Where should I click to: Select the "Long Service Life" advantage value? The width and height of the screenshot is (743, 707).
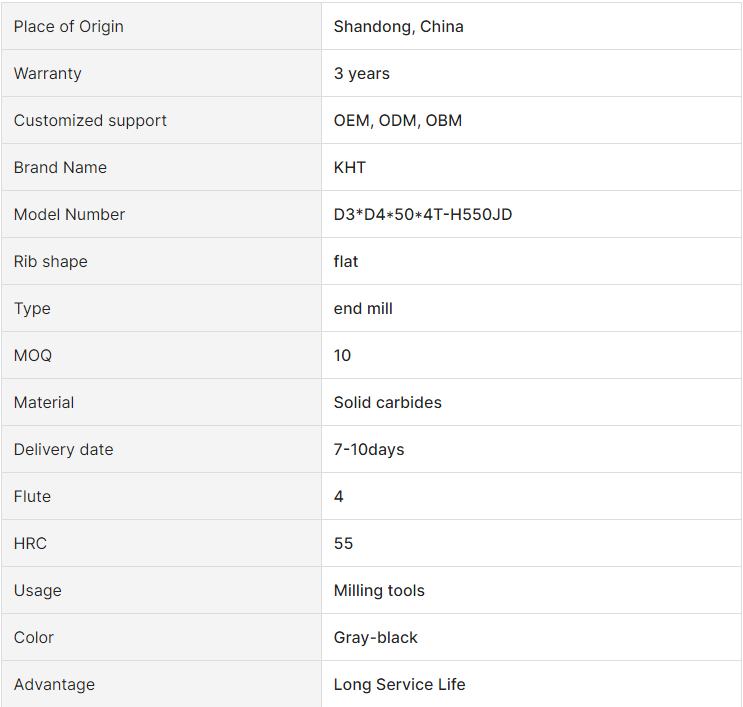click(399, 685)
